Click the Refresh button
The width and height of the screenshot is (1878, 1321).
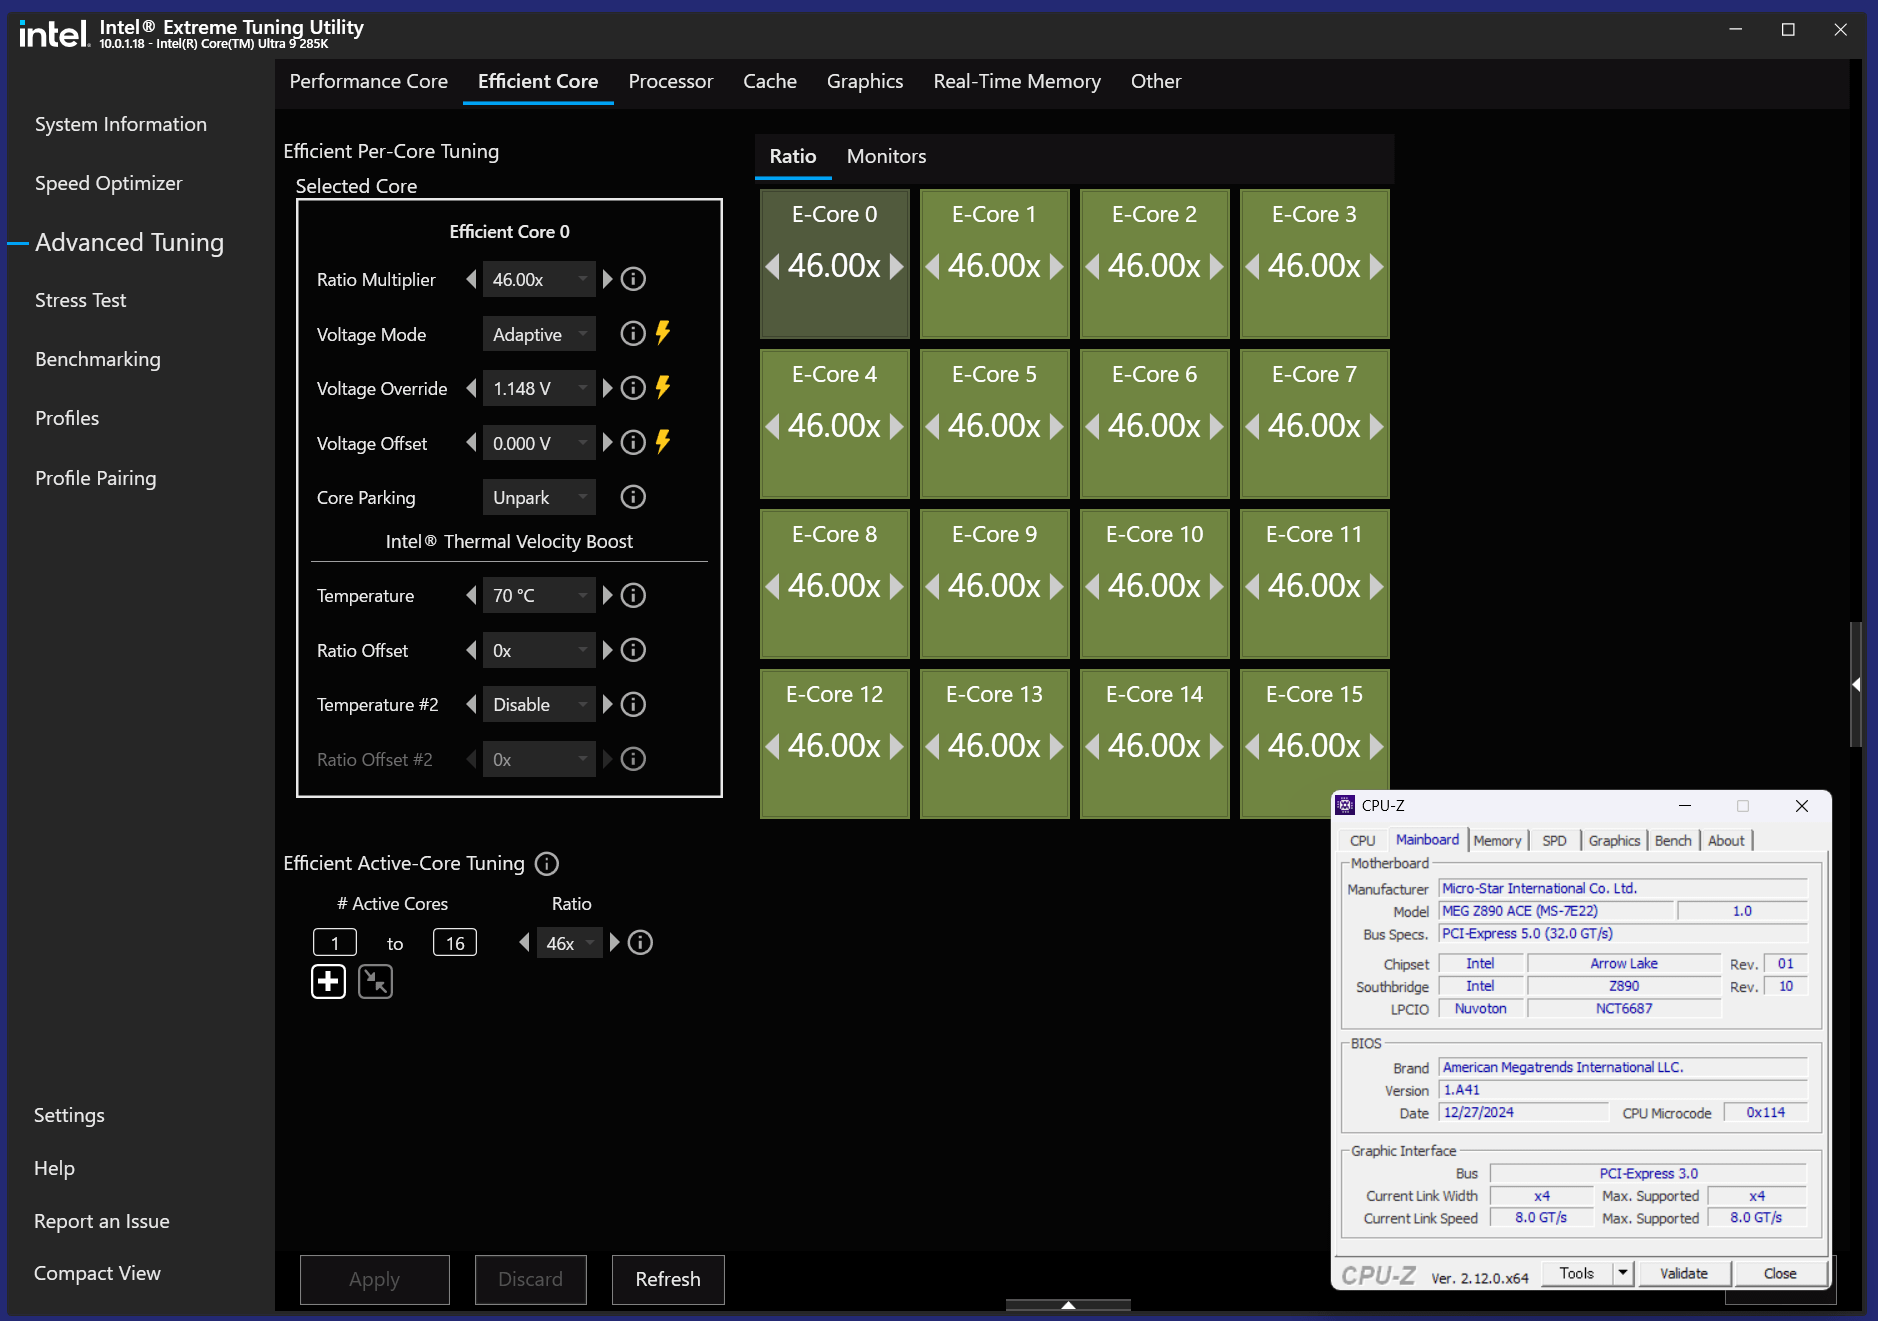pyautogui.click(x=668, y=1279)
